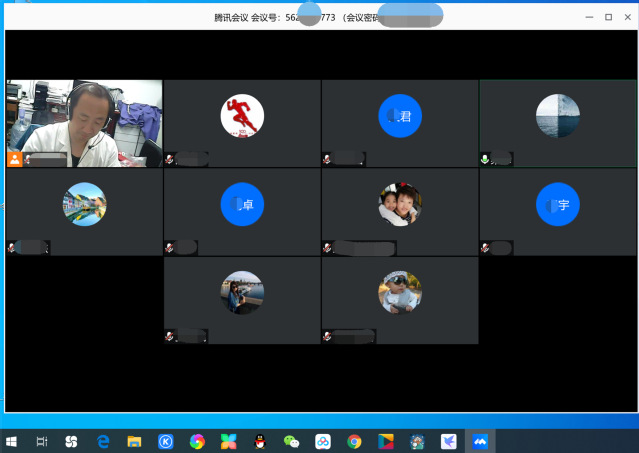639x453 pixels.
Task: Click the muted mic icon under the 宇 tile
Action: tap(485, 247)
